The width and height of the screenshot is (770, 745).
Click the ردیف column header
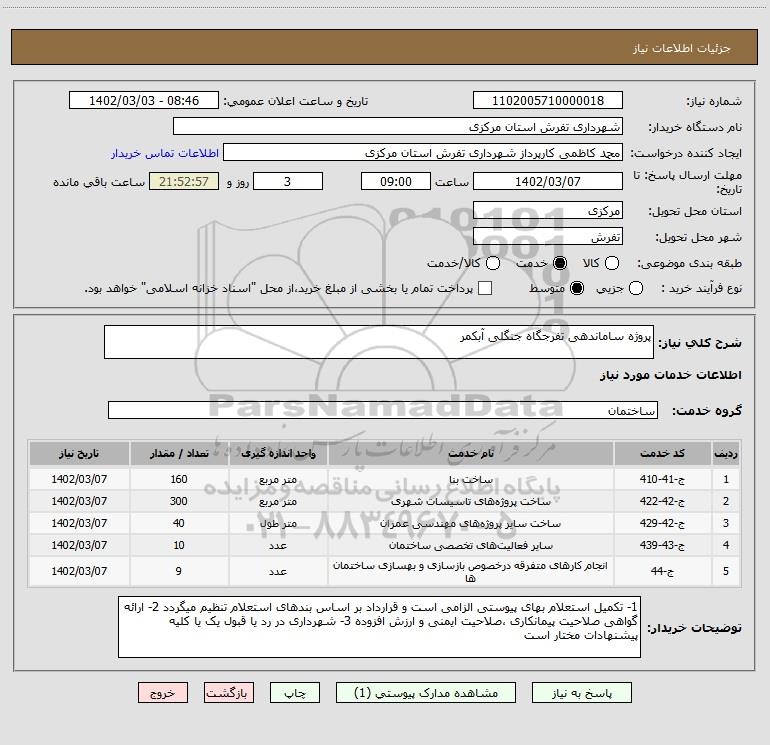pos(726,453)
